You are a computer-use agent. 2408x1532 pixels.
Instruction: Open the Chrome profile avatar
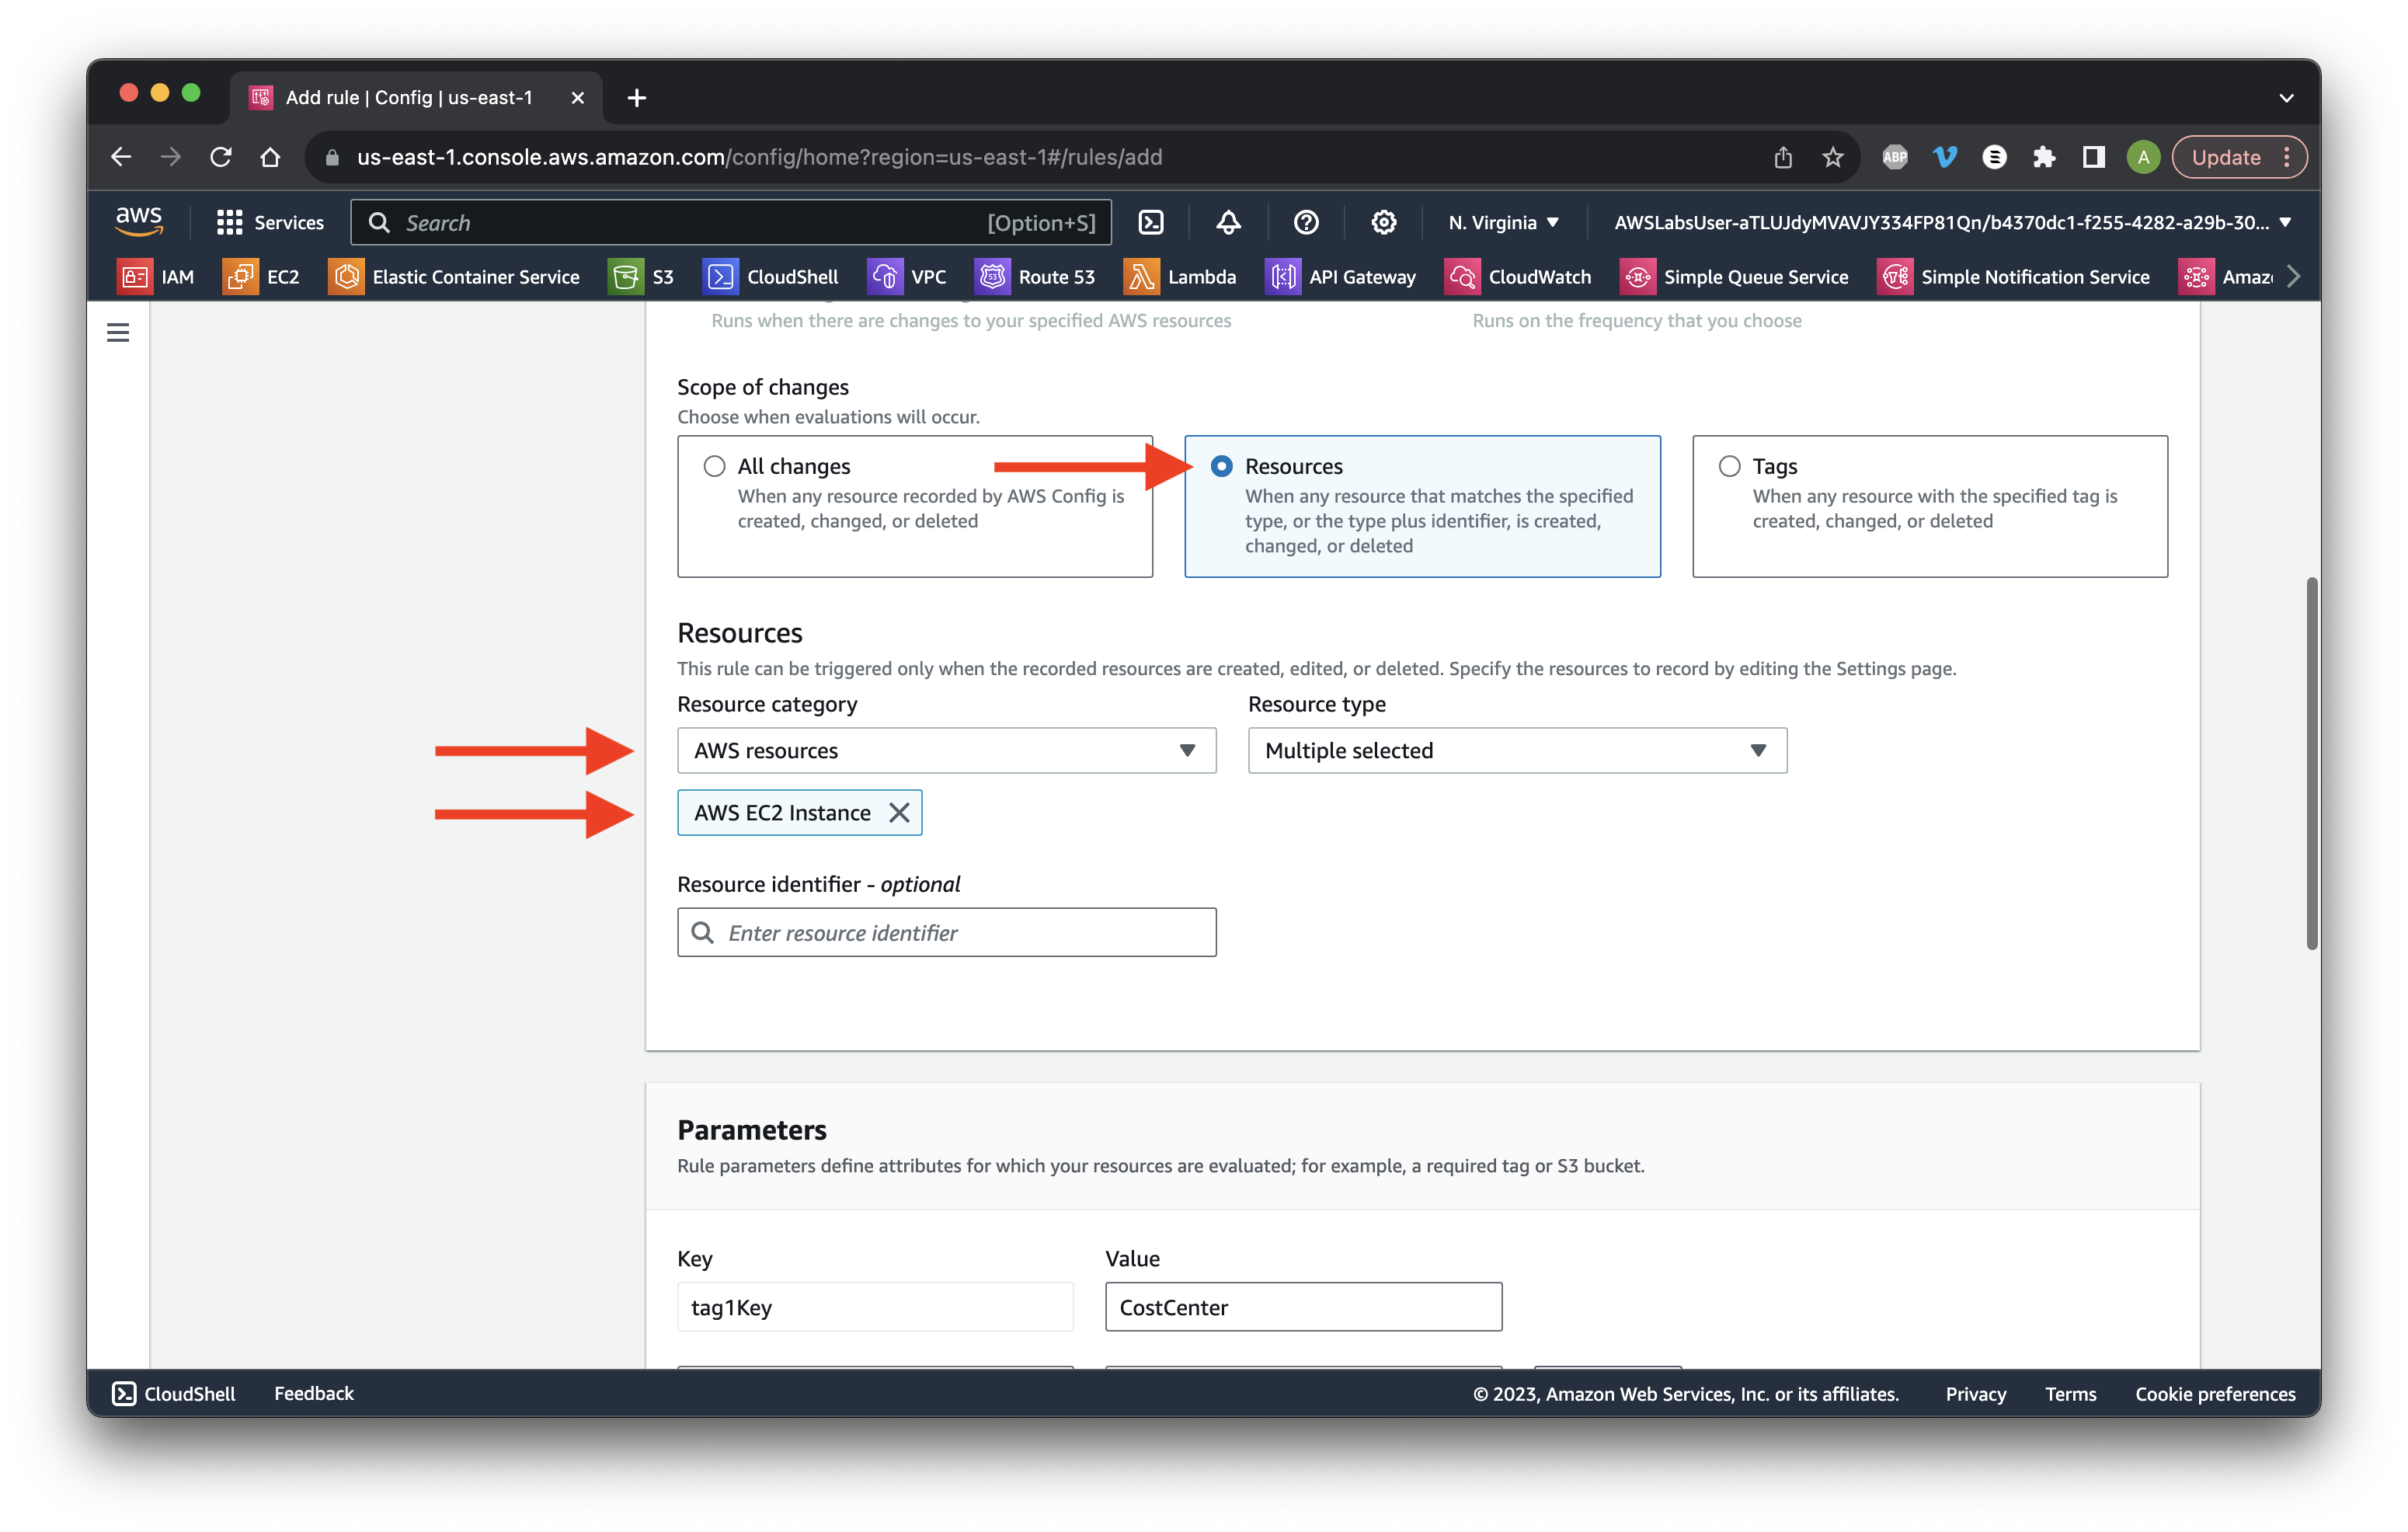(2142, 157)
